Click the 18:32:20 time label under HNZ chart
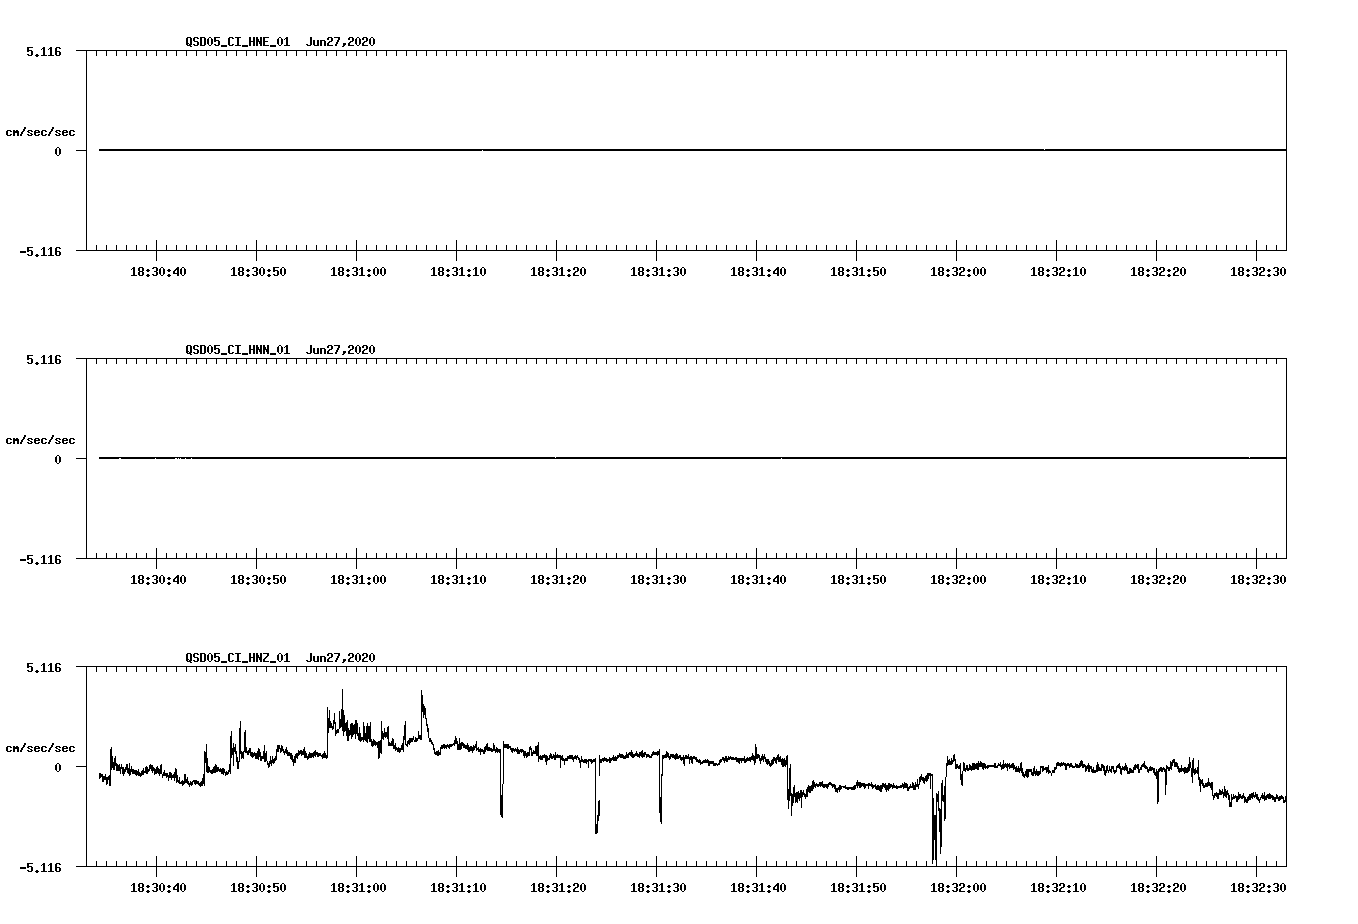 tap(1158, 888)
